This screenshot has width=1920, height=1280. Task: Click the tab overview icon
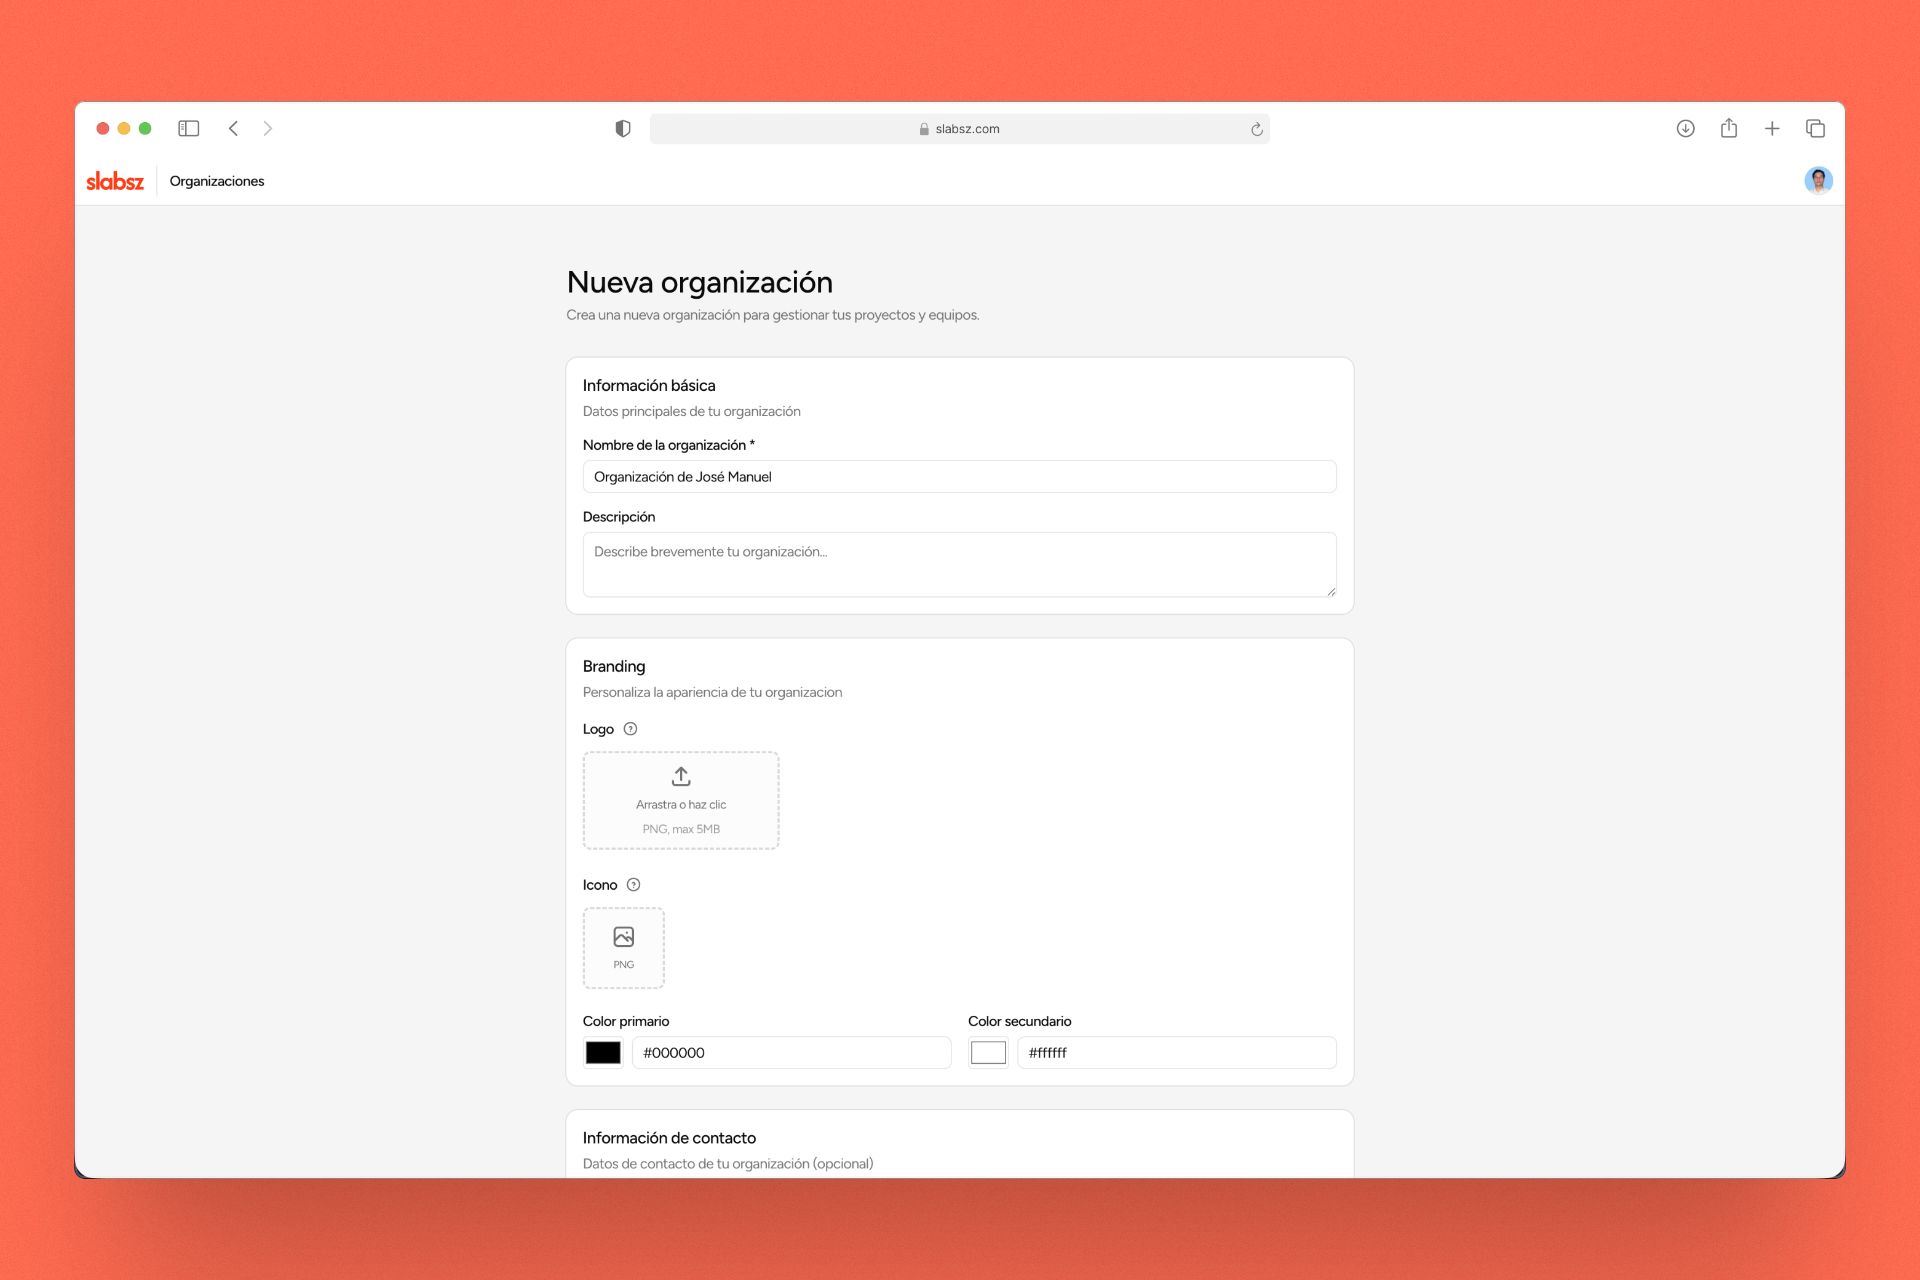(1815, 128)
